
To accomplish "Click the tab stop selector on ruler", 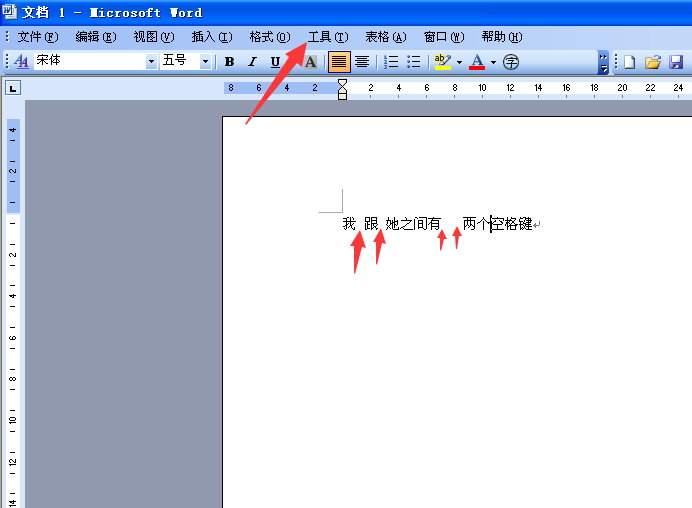I will [13, 88].
